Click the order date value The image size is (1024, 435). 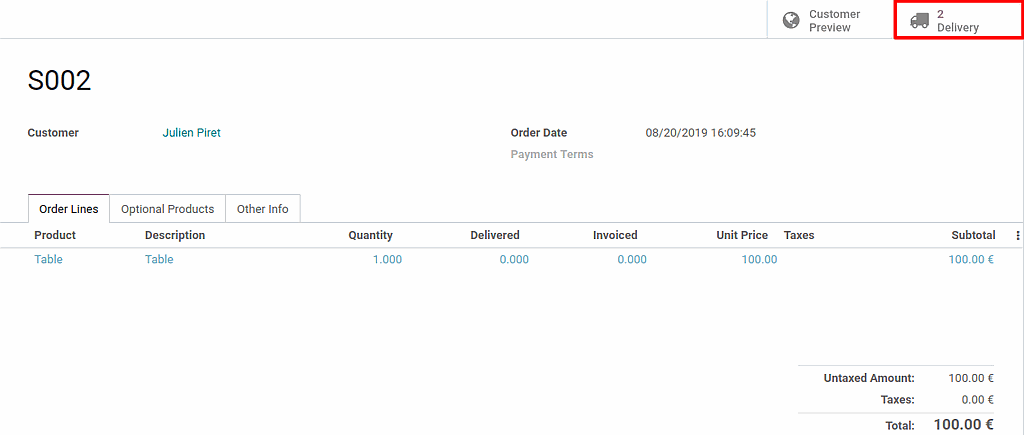pyautogui.click(x=700, y=133)
